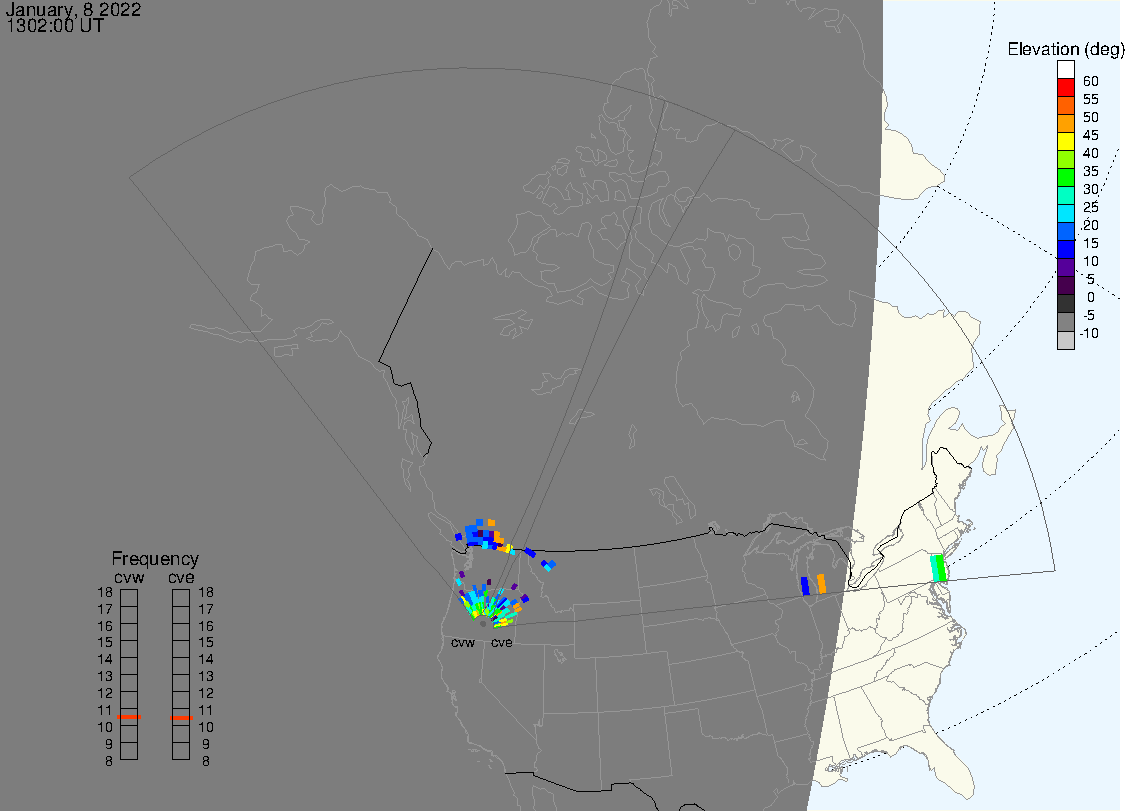This screenshot has width=1125, height=811.
Task: Click the red marker in cvw frequency bar
Action: coord(129,717)
